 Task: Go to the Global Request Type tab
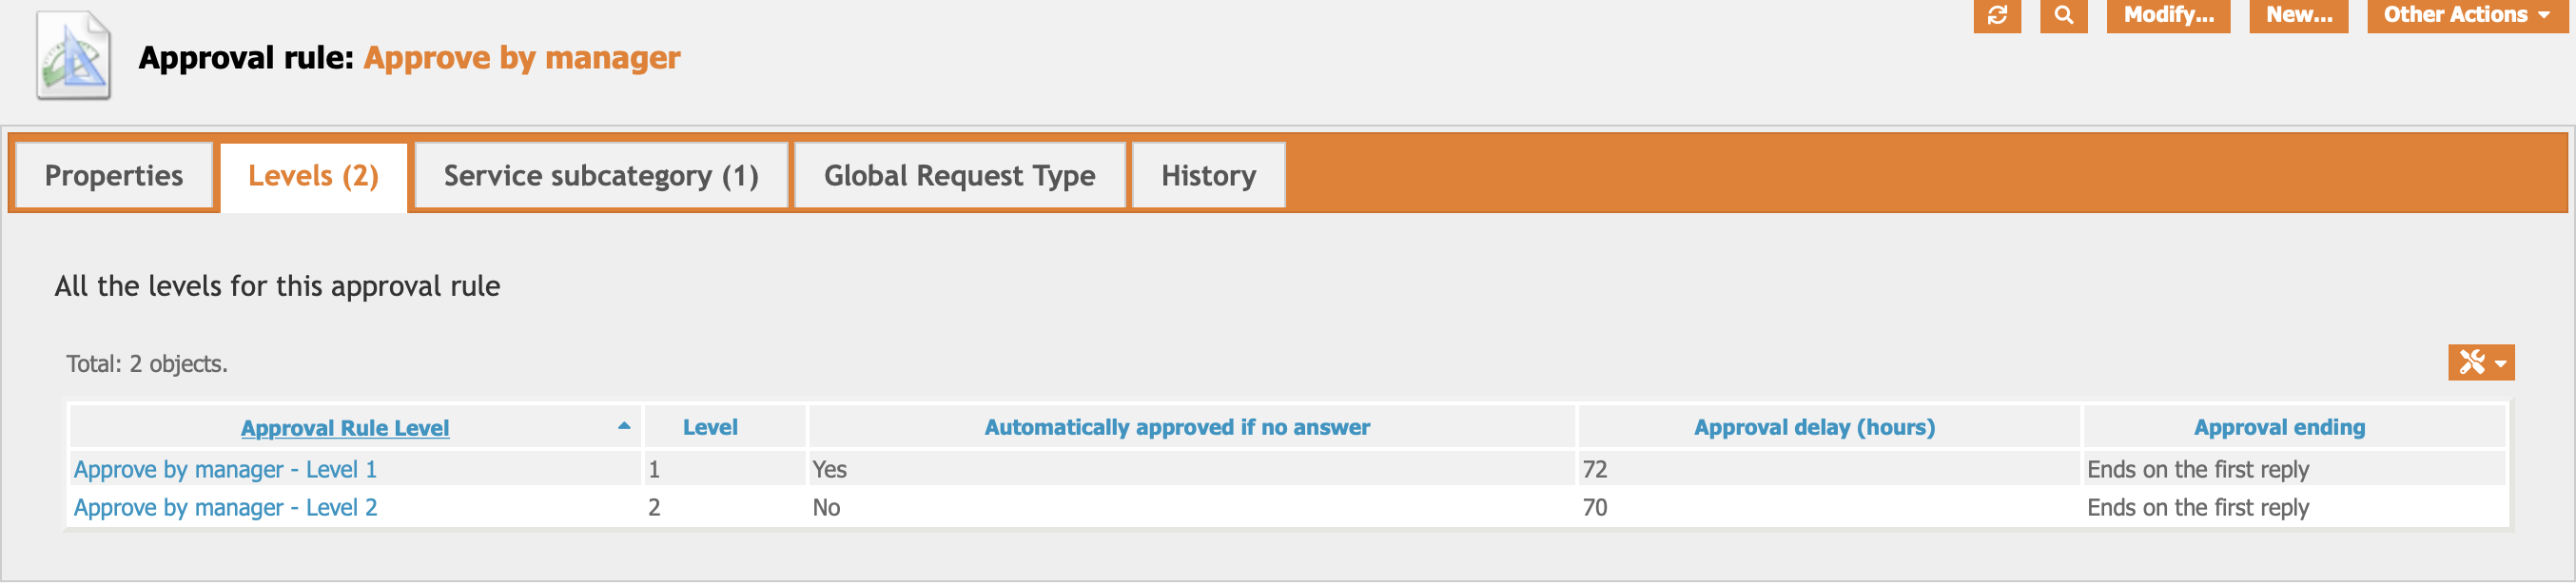pos(959,176)
